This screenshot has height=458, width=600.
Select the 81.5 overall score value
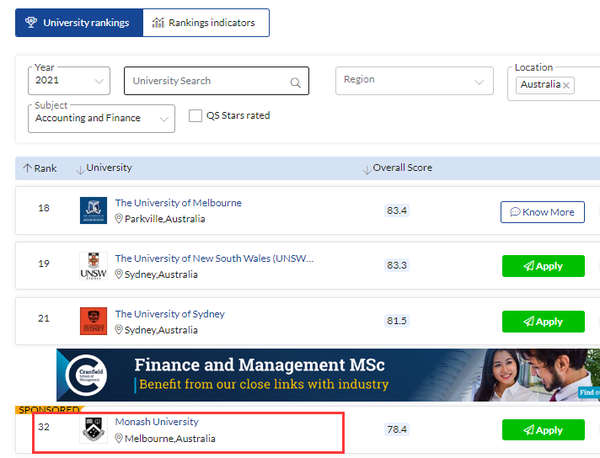[x=397, y=321]
